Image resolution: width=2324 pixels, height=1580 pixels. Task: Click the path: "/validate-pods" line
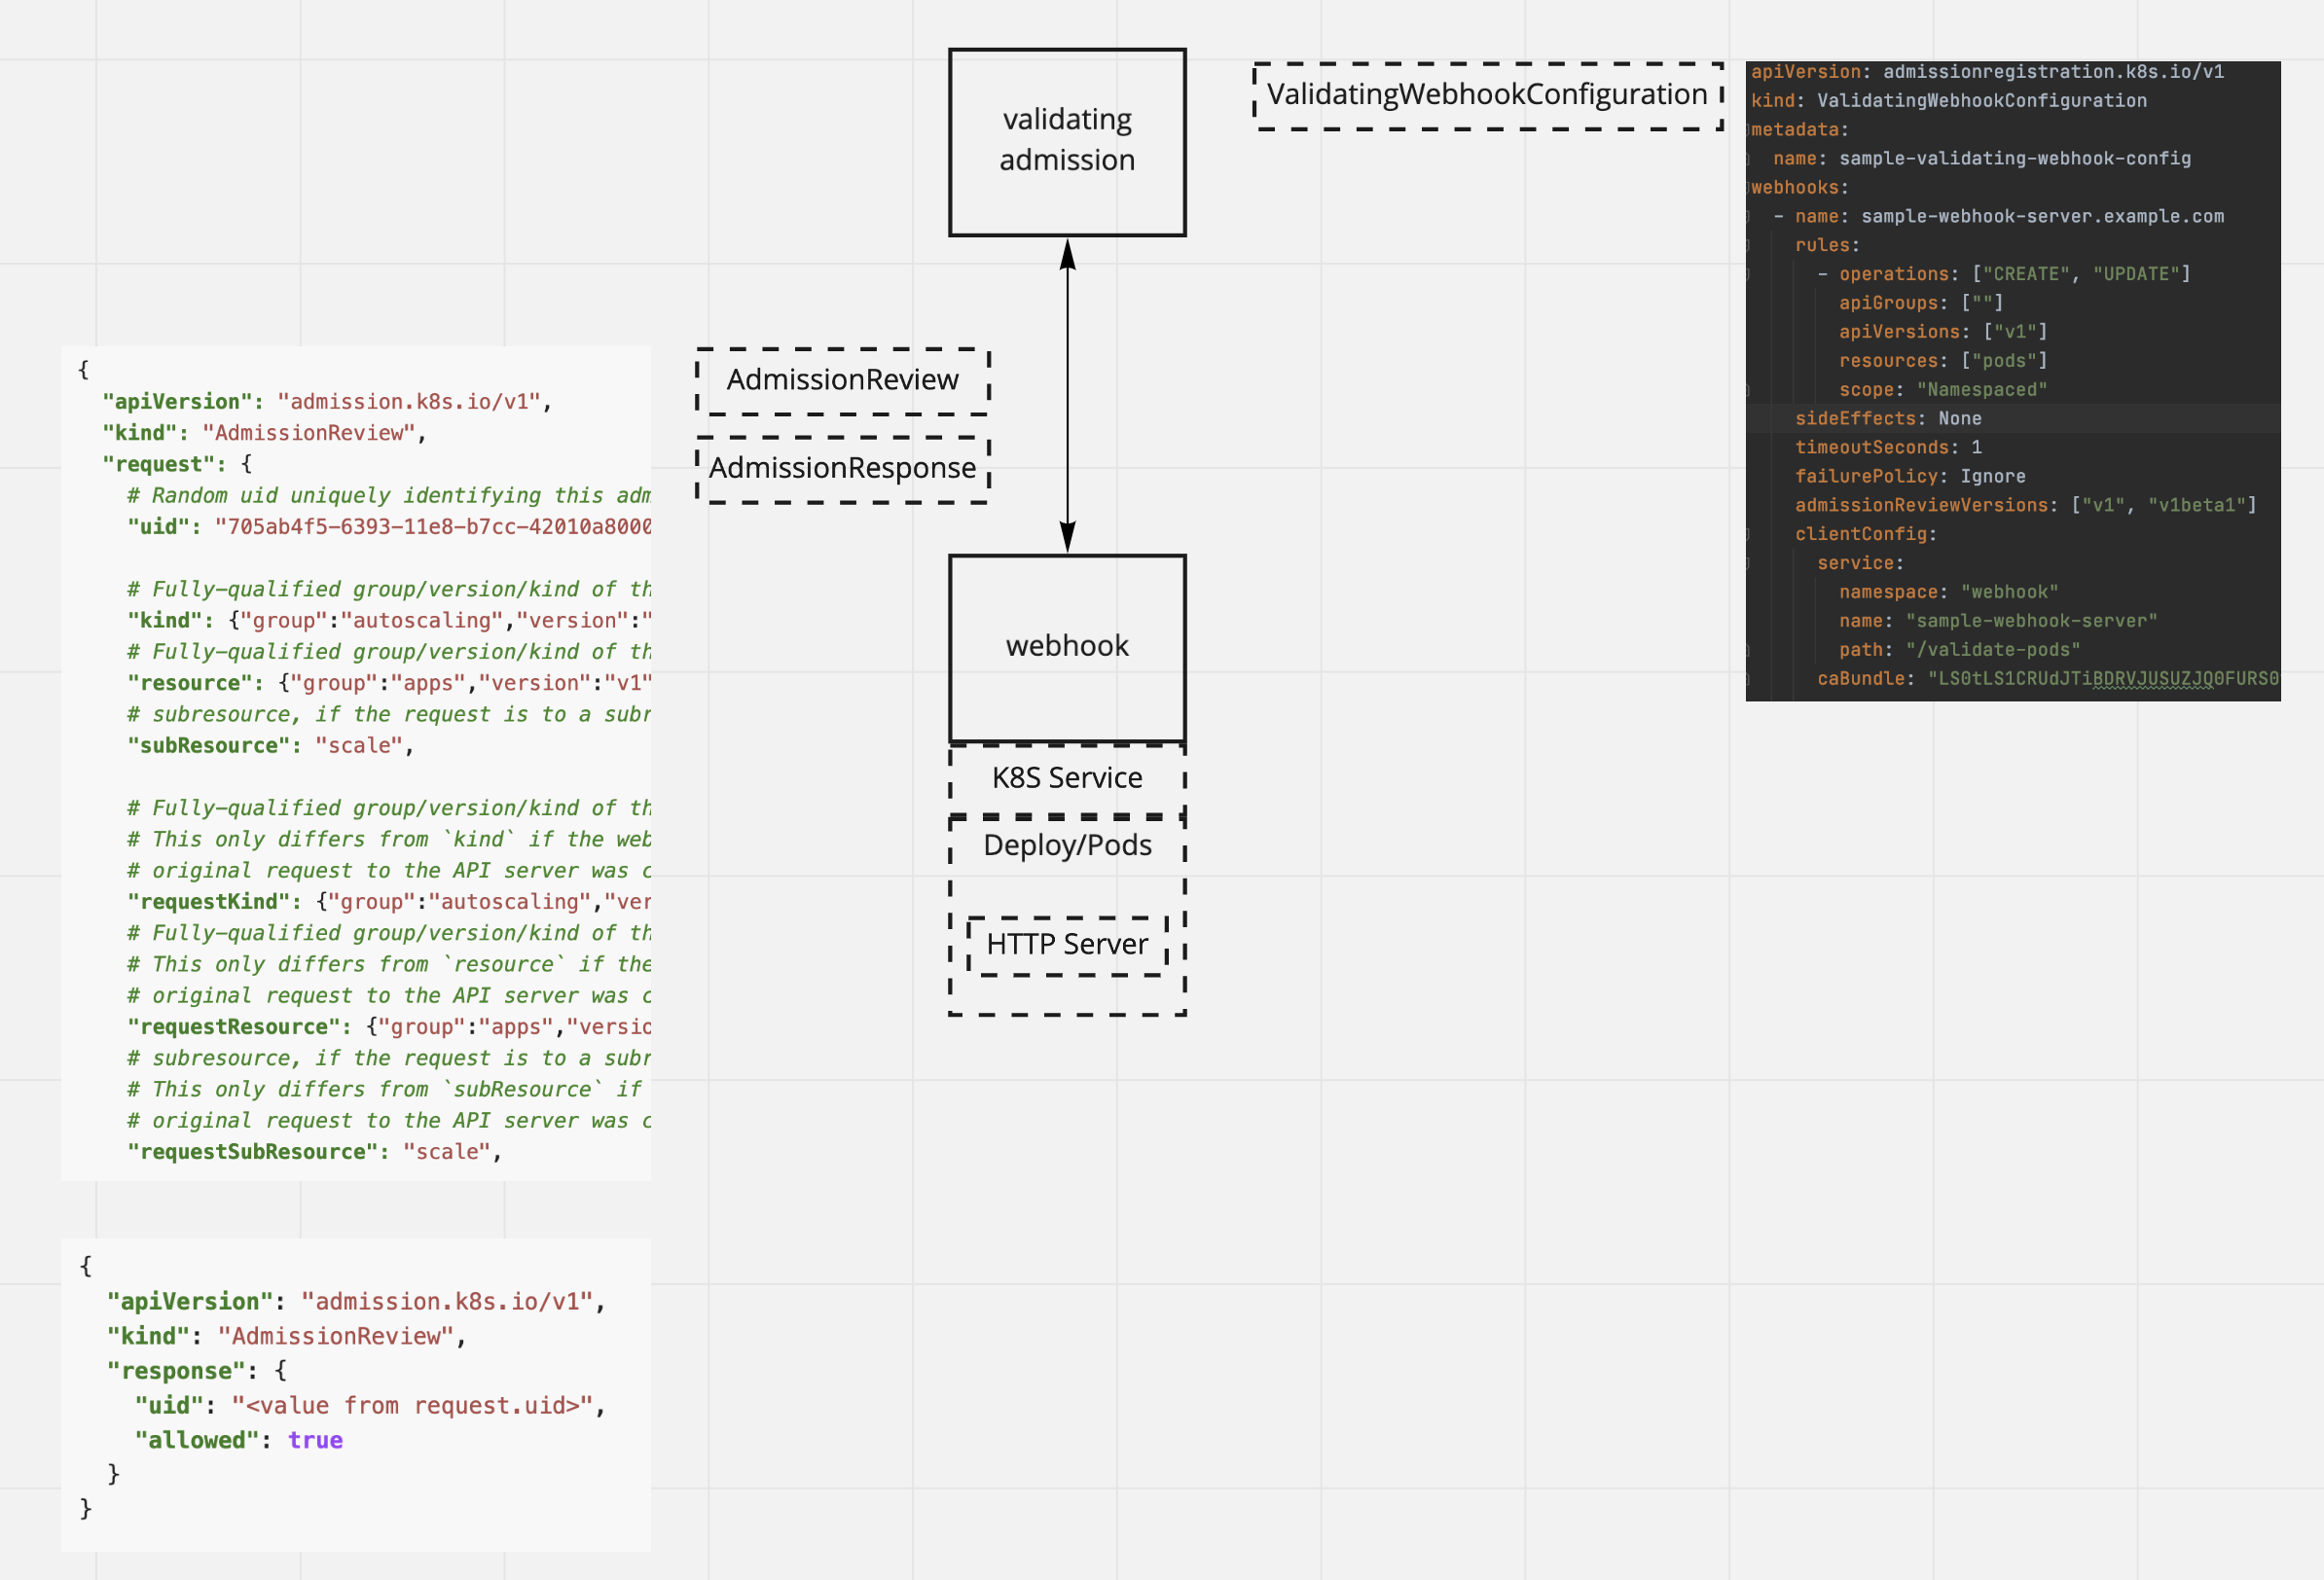point(1959,651)
